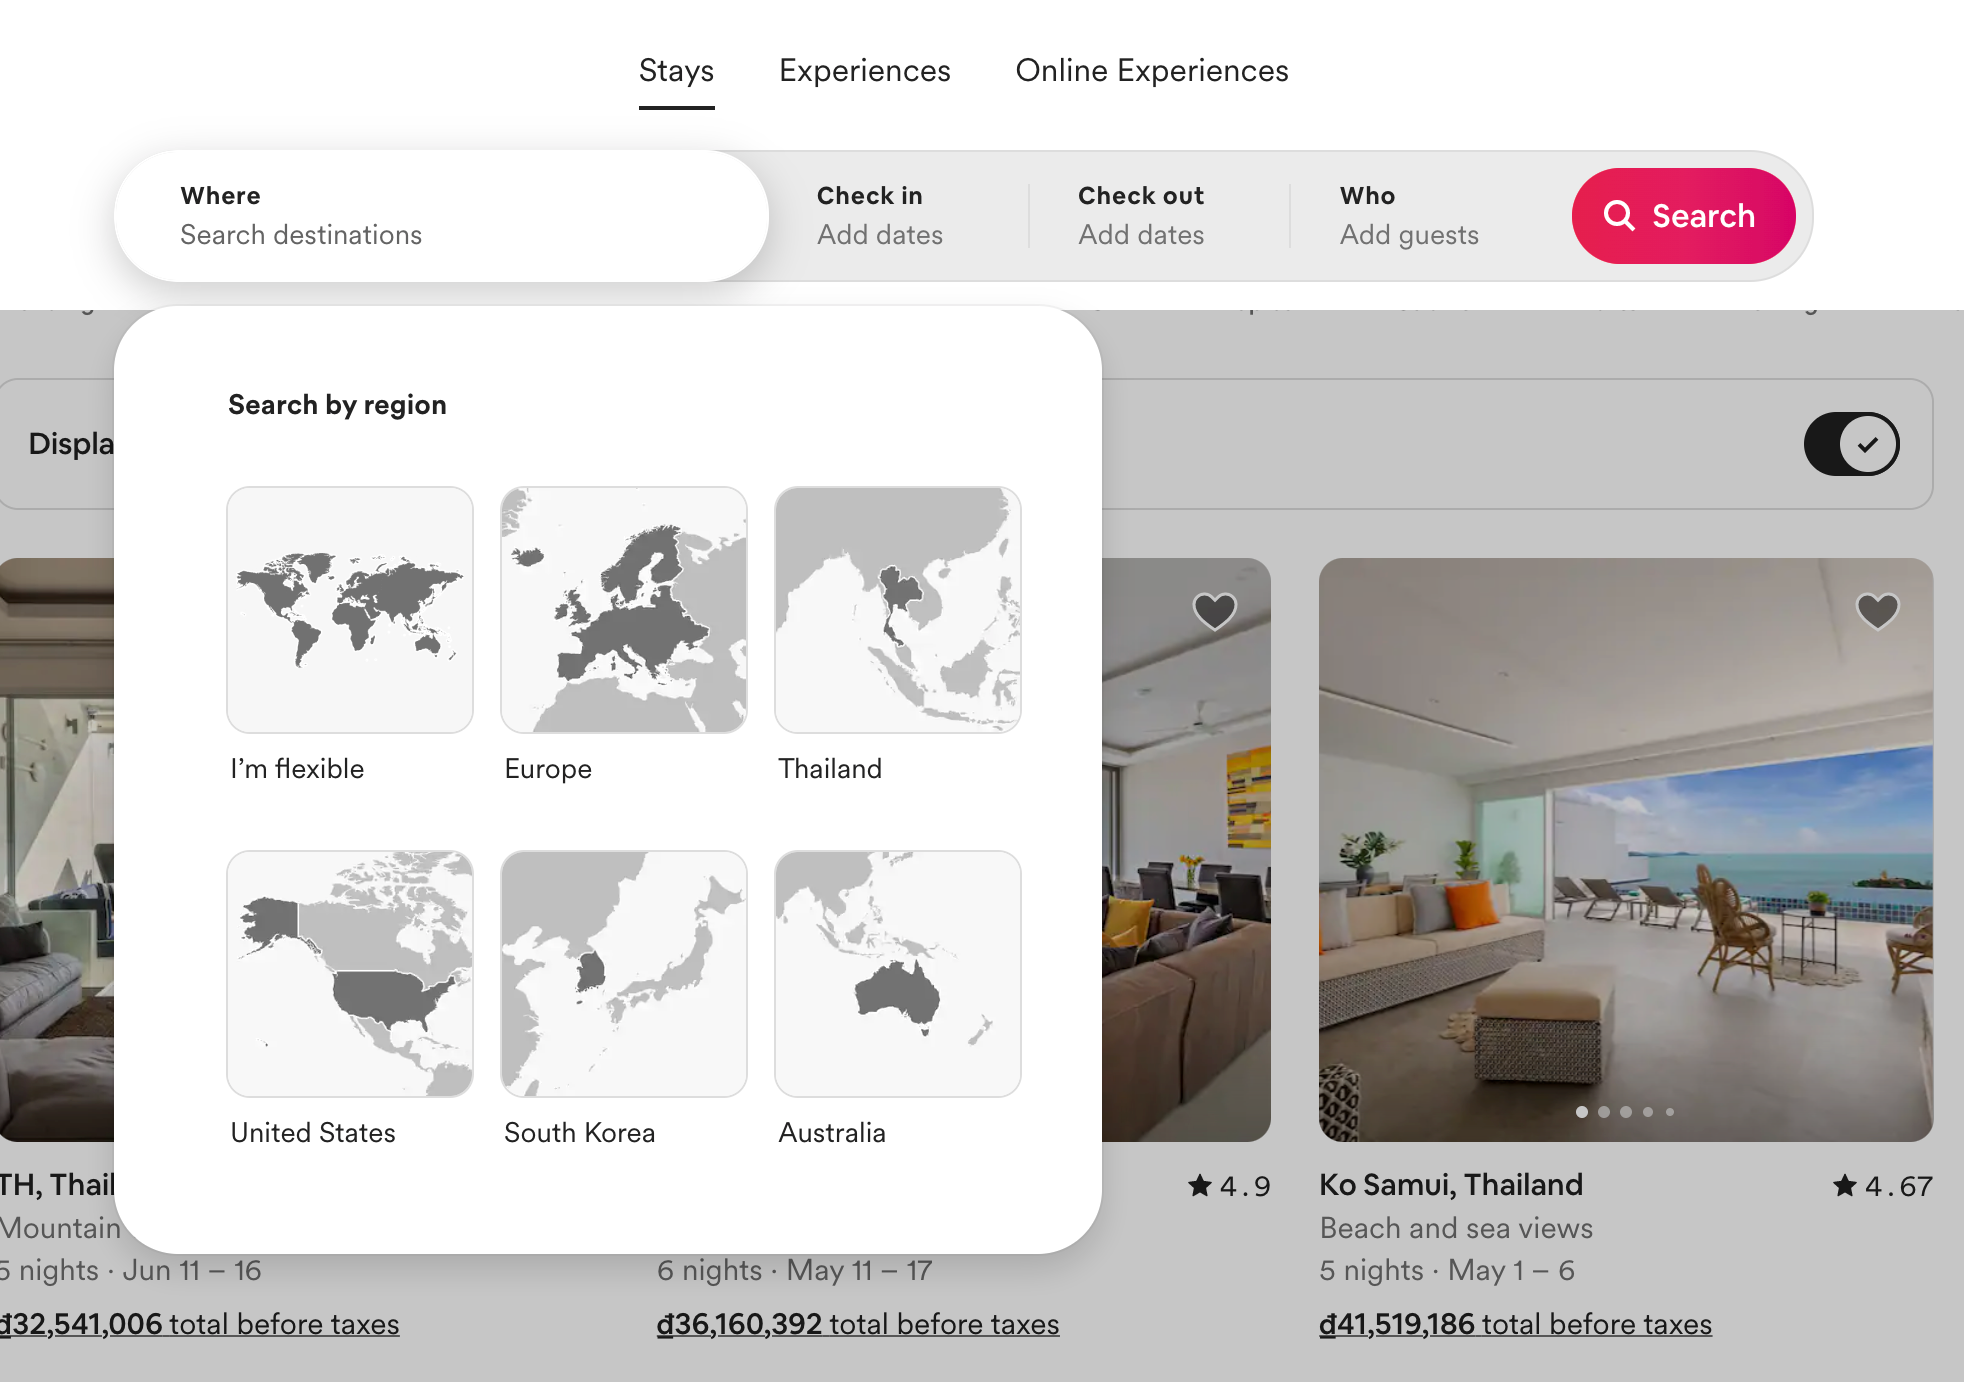The width and height of the screenshot is (1964, 1382).
Task: Open the Experiences tab
Action: [864, 71]
